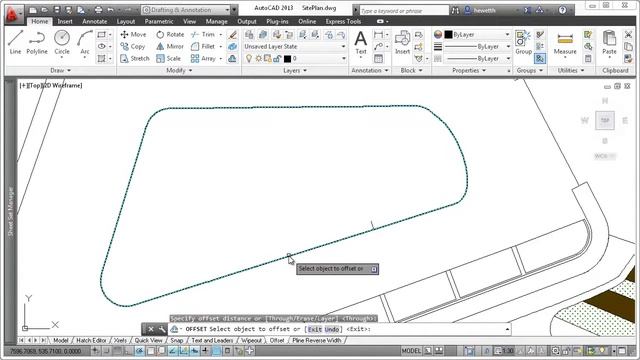Click the keyword search input field
This screenshot has width=640, height=360.
[404, 10]
